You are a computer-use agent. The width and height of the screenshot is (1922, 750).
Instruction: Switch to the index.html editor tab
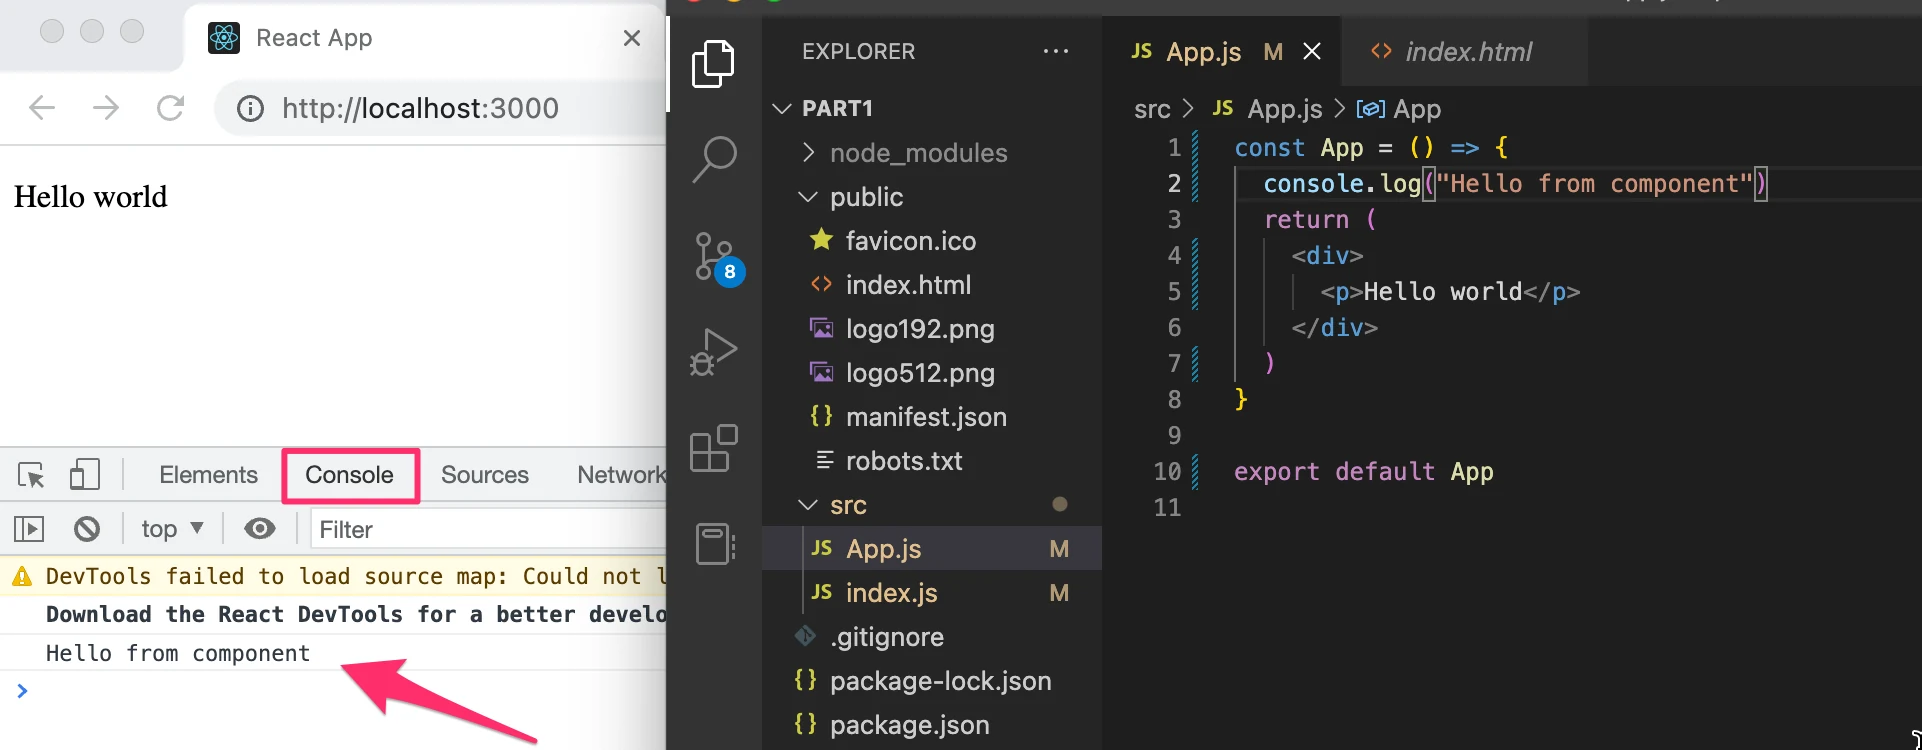[1462, 51]
